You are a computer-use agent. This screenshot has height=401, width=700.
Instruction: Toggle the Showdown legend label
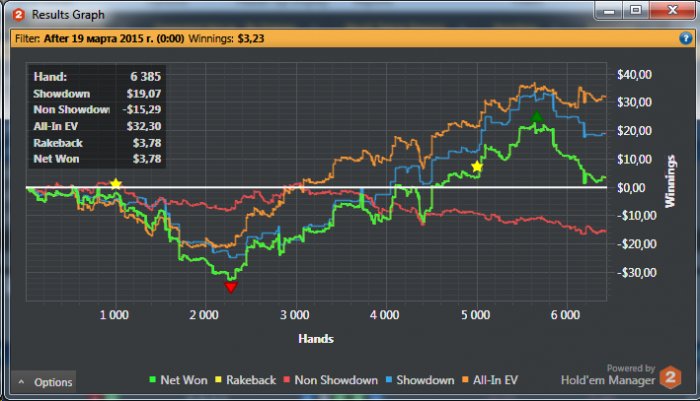425,380
